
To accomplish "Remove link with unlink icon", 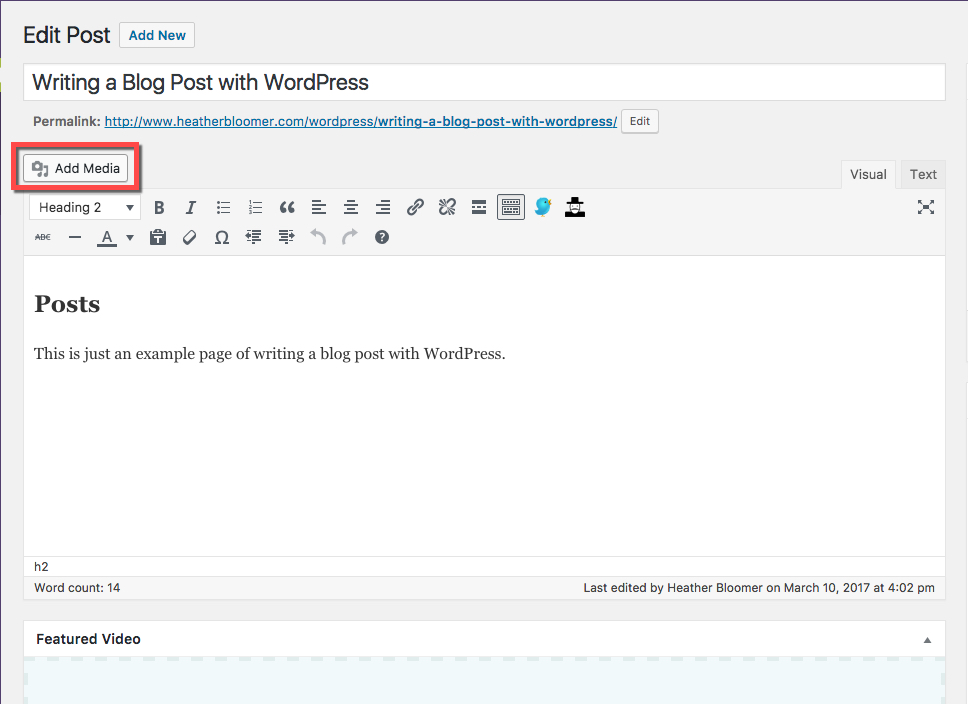I will coord(448,207).
